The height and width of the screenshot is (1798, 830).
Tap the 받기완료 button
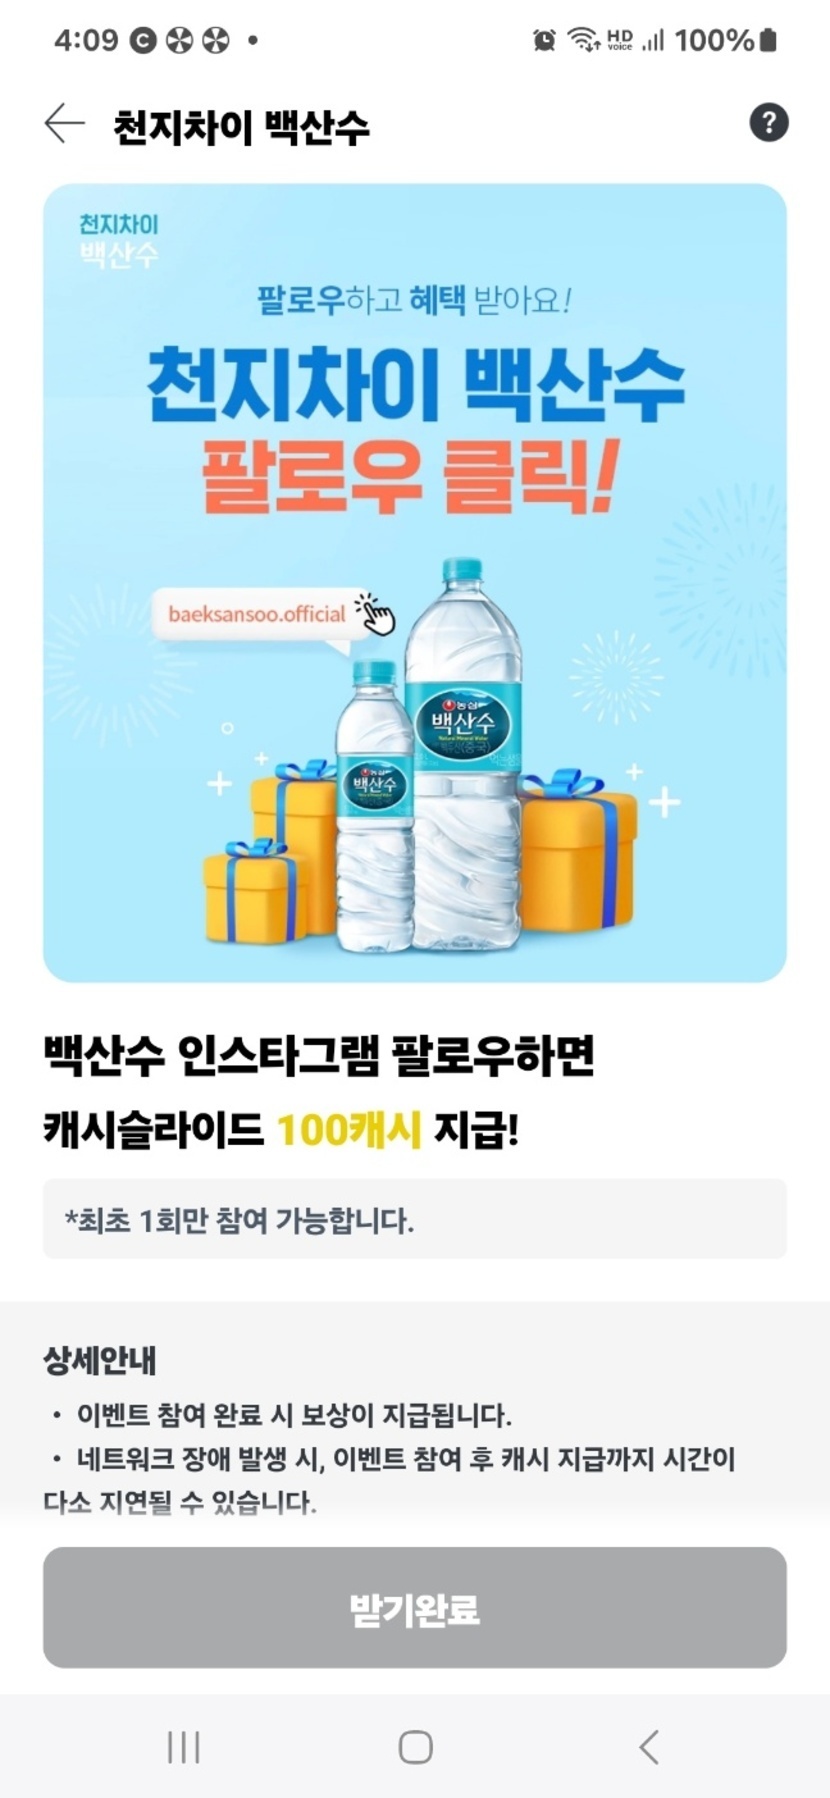415,1609
